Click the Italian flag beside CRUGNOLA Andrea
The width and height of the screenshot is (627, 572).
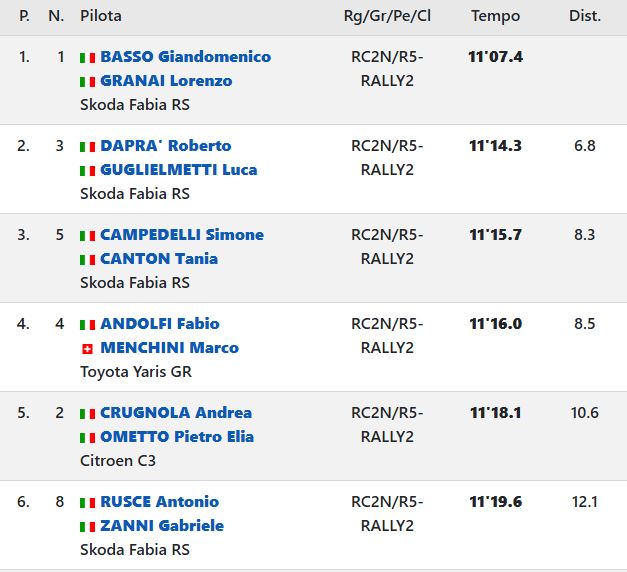point(87,413)
